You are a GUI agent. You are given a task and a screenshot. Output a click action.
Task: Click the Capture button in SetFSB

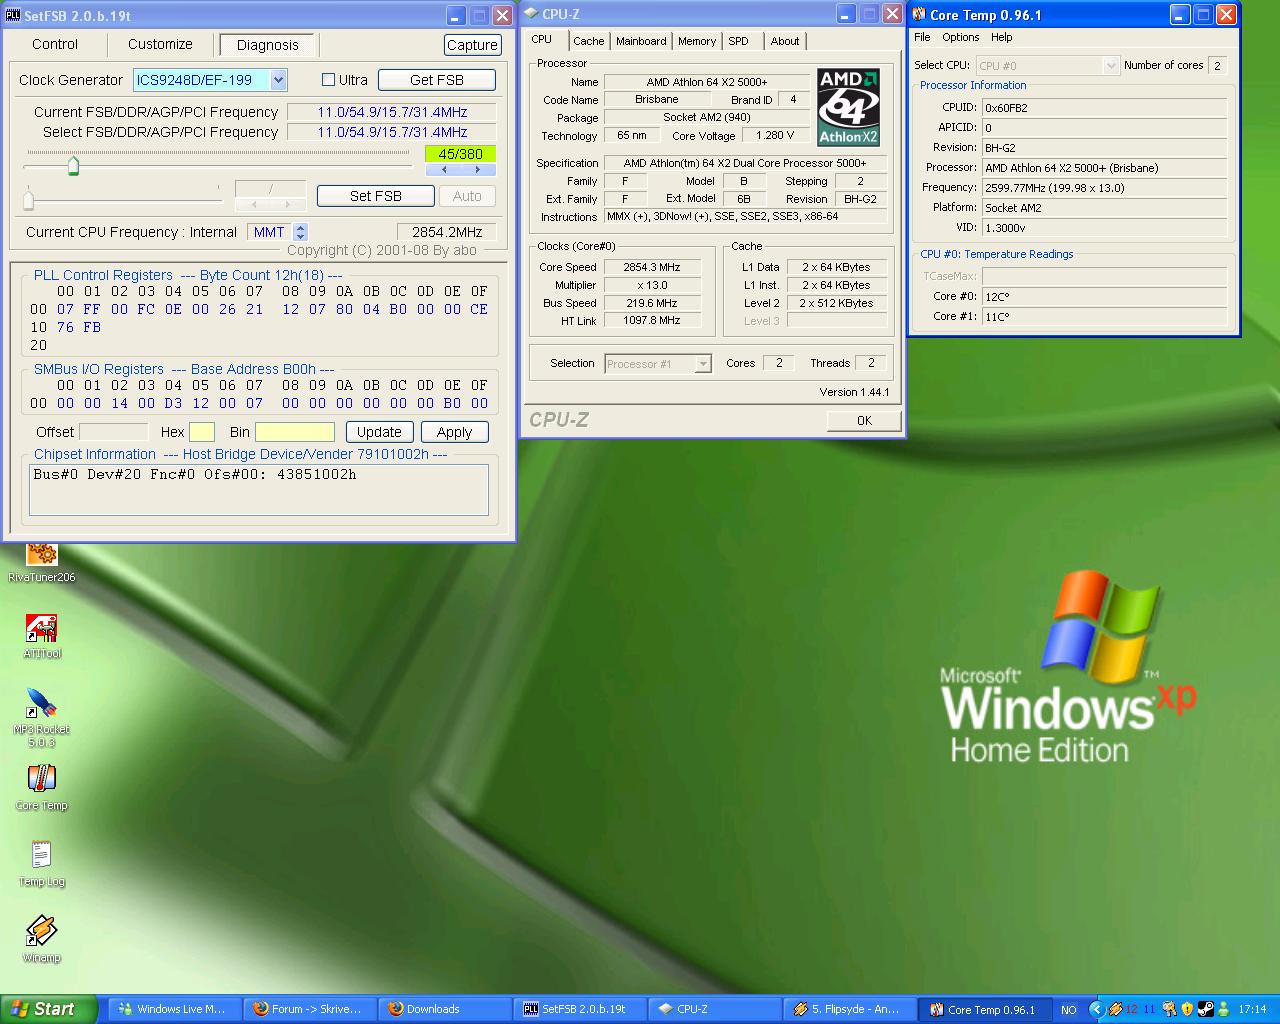(x=472, y=45)
